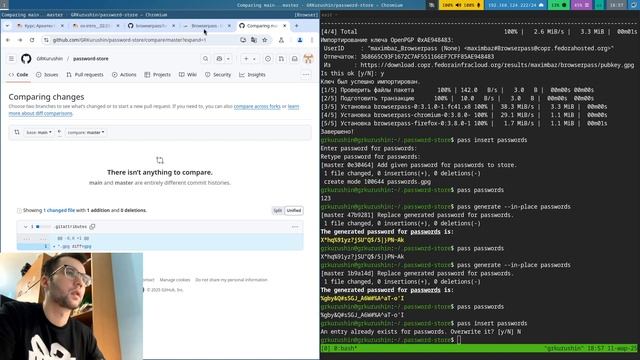
Task: Go forward with the browser forward arrow
Action: [20, 40]
